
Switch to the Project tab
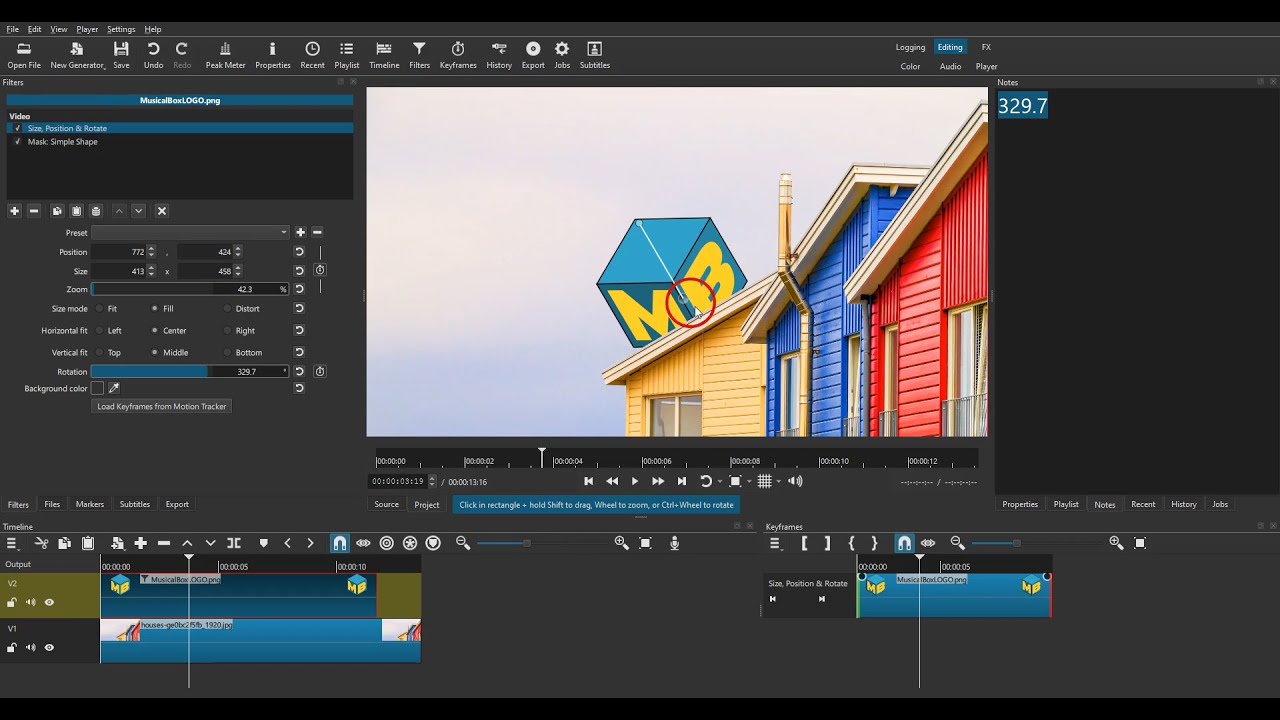click(x=427, y=505)
